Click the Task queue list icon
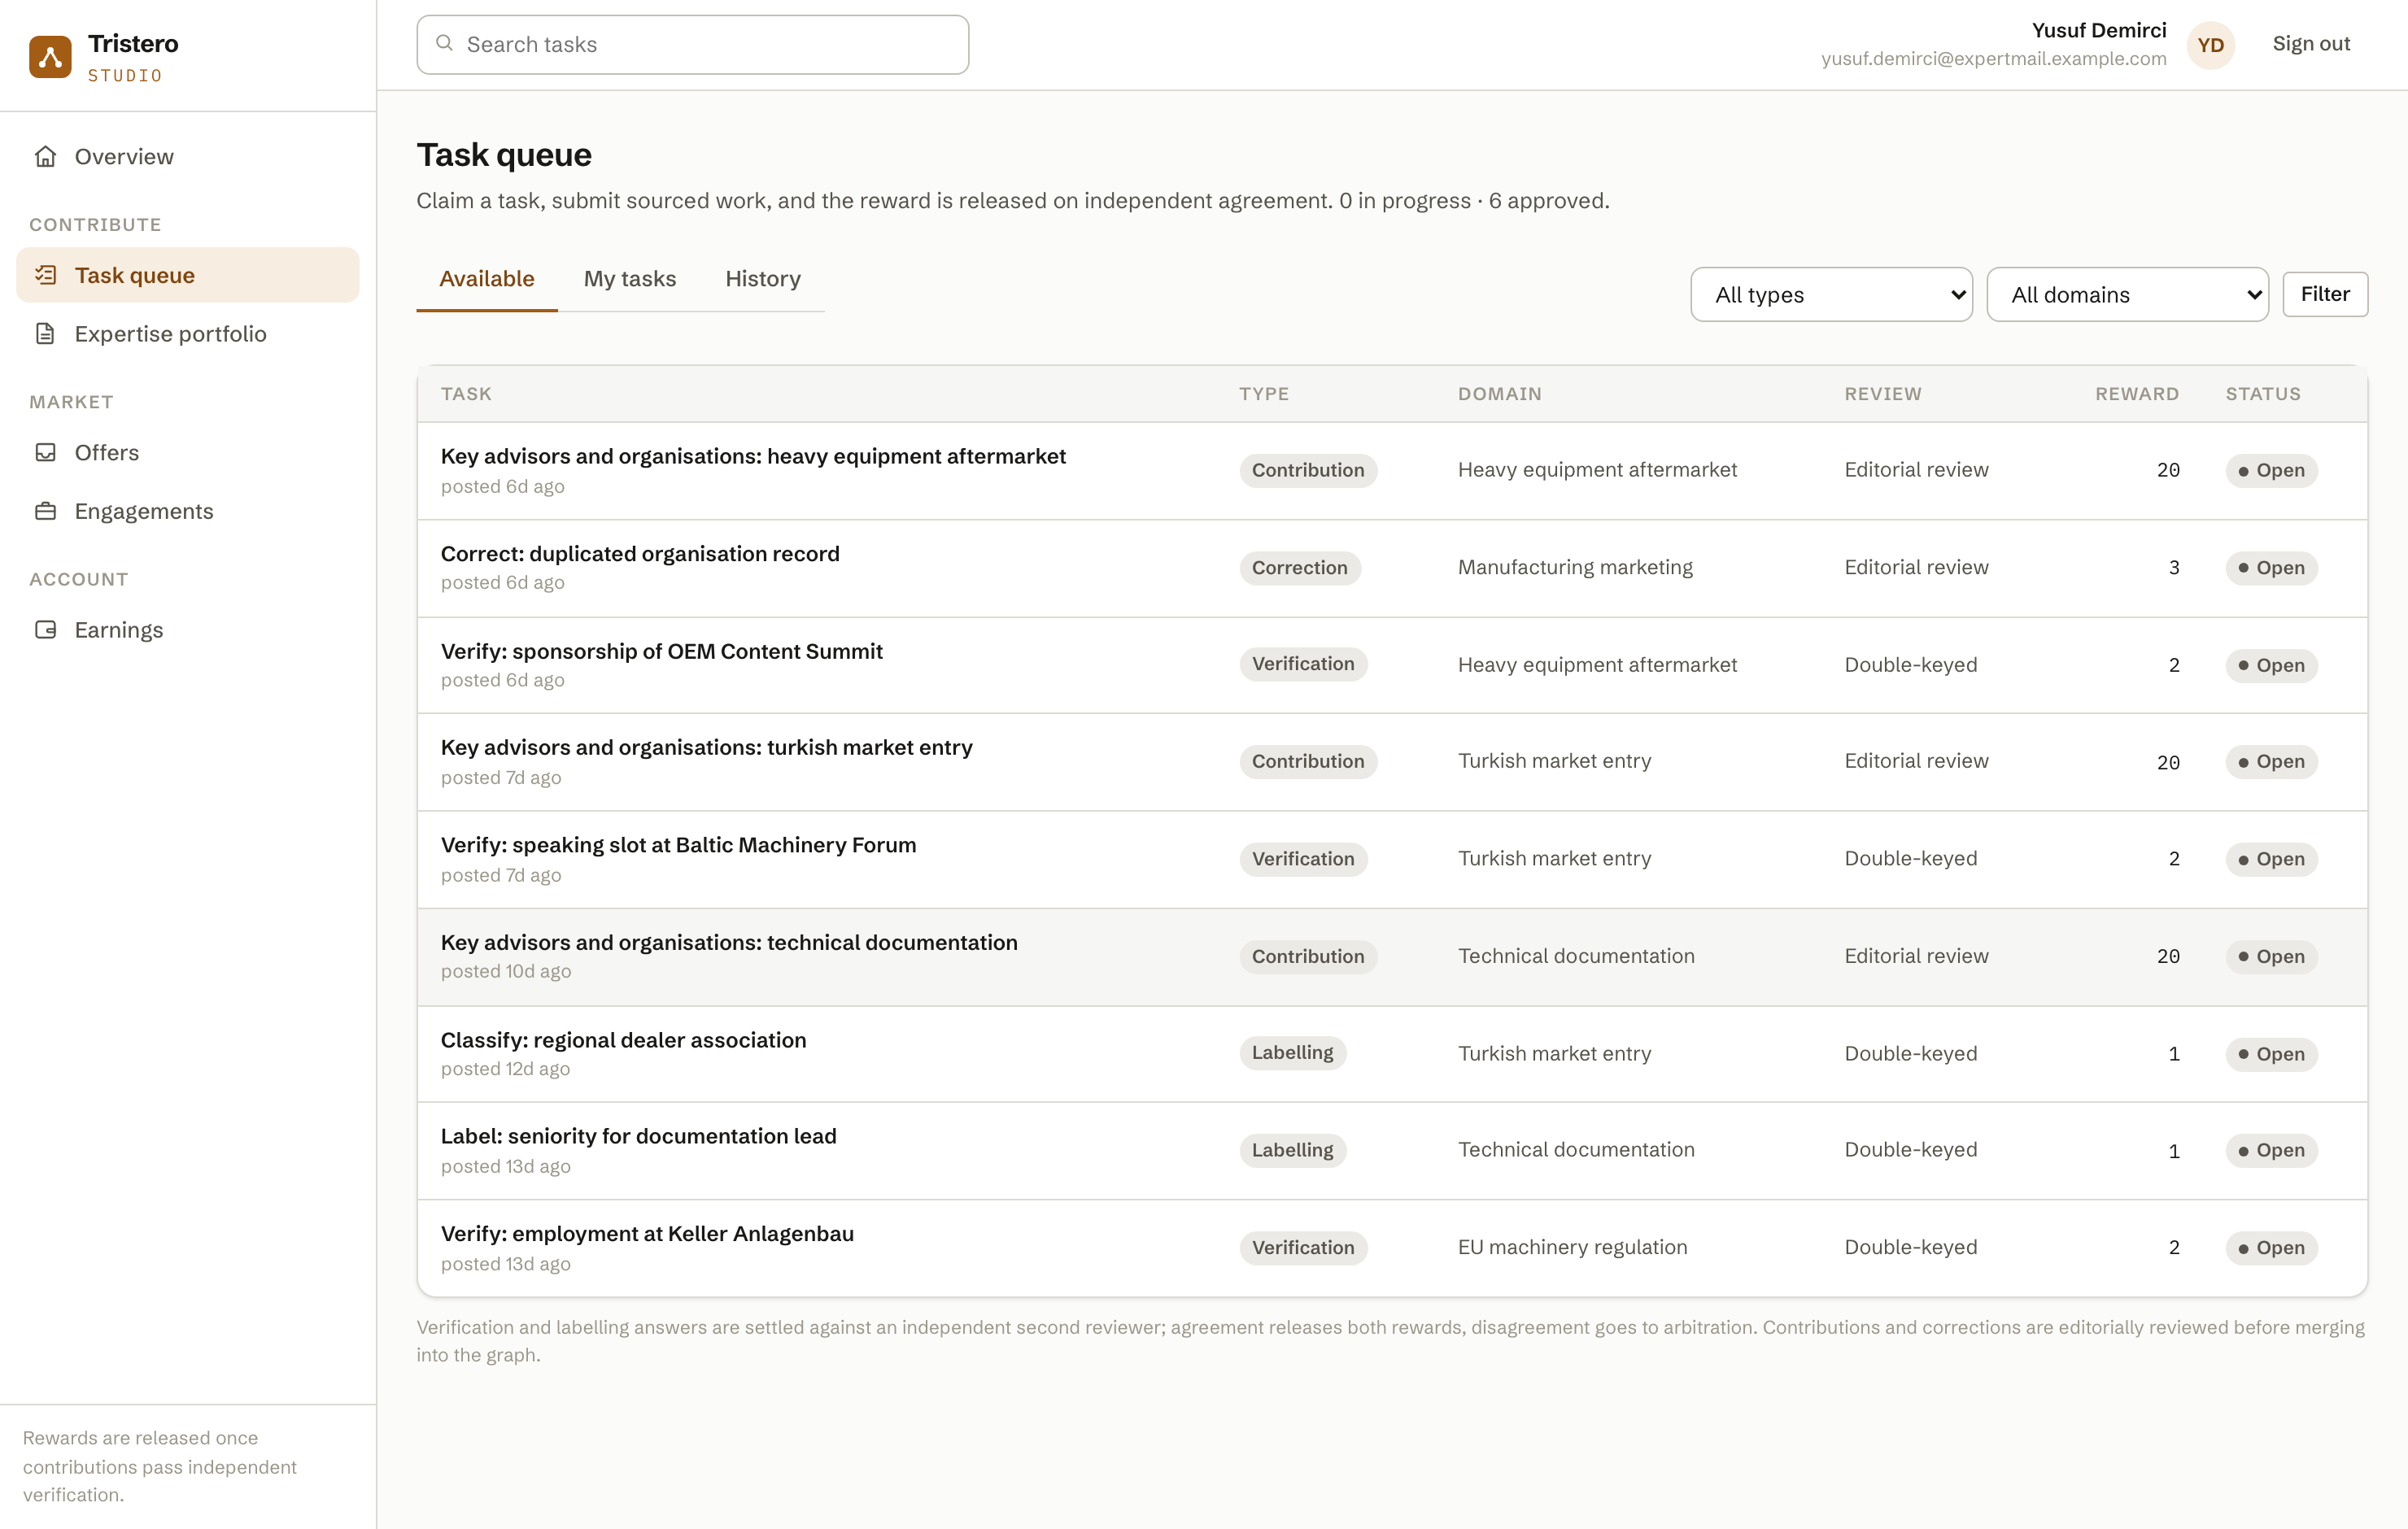This screenshot has width=2408, height=1529. click(x=46, y=275)
